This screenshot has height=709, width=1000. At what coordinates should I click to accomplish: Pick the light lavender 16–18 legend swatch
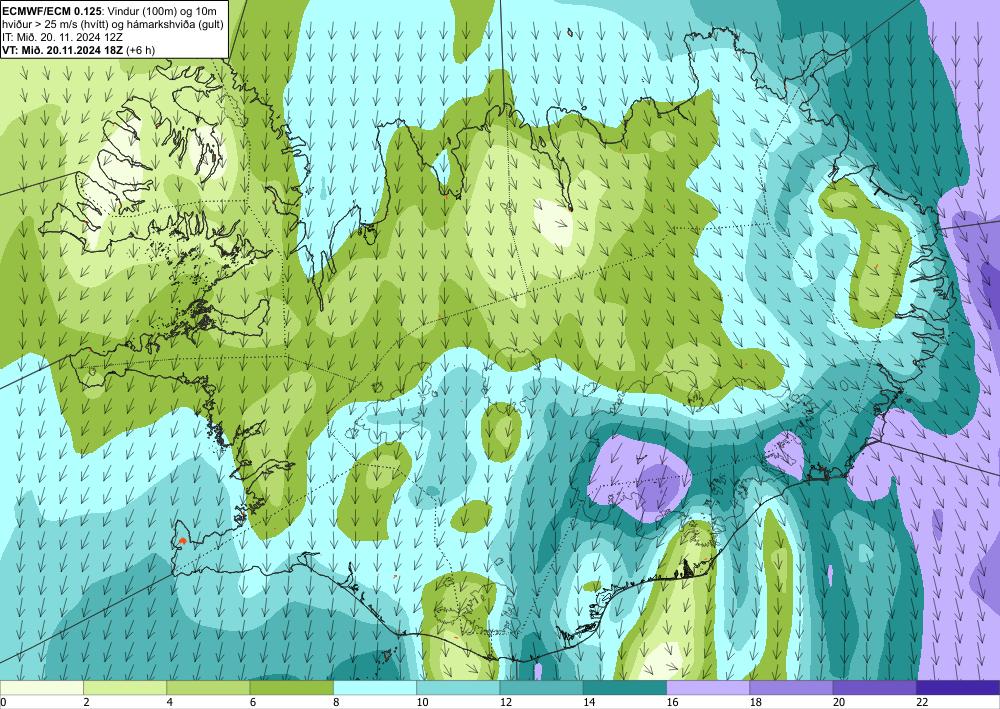tap(708, 688)
